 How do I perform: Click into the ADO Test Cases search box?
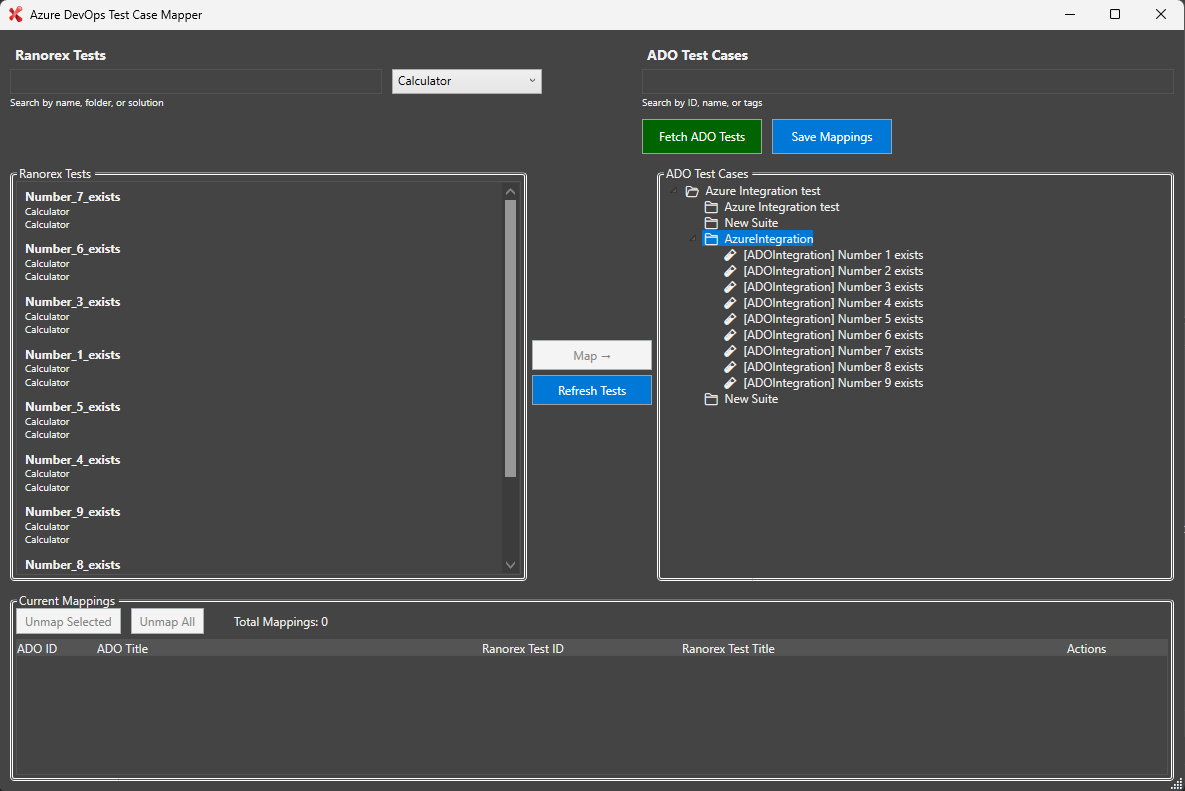click(907, 81)
